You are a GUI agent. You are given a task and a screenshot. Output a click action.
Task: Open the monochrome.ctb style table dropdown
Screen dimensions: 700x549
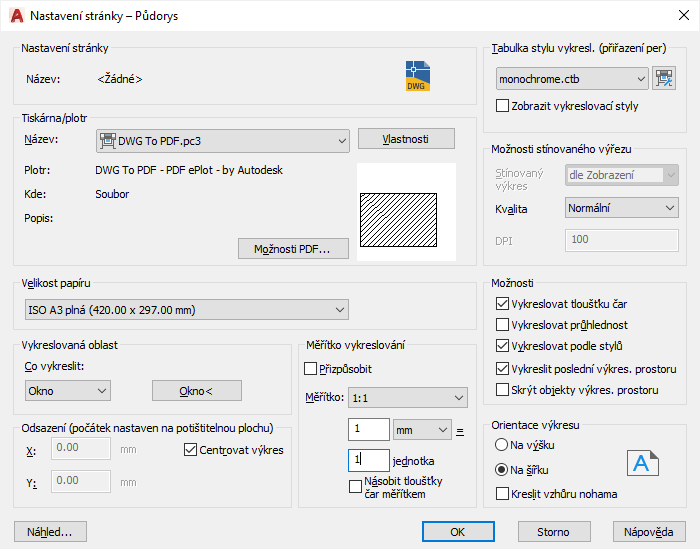572,79
